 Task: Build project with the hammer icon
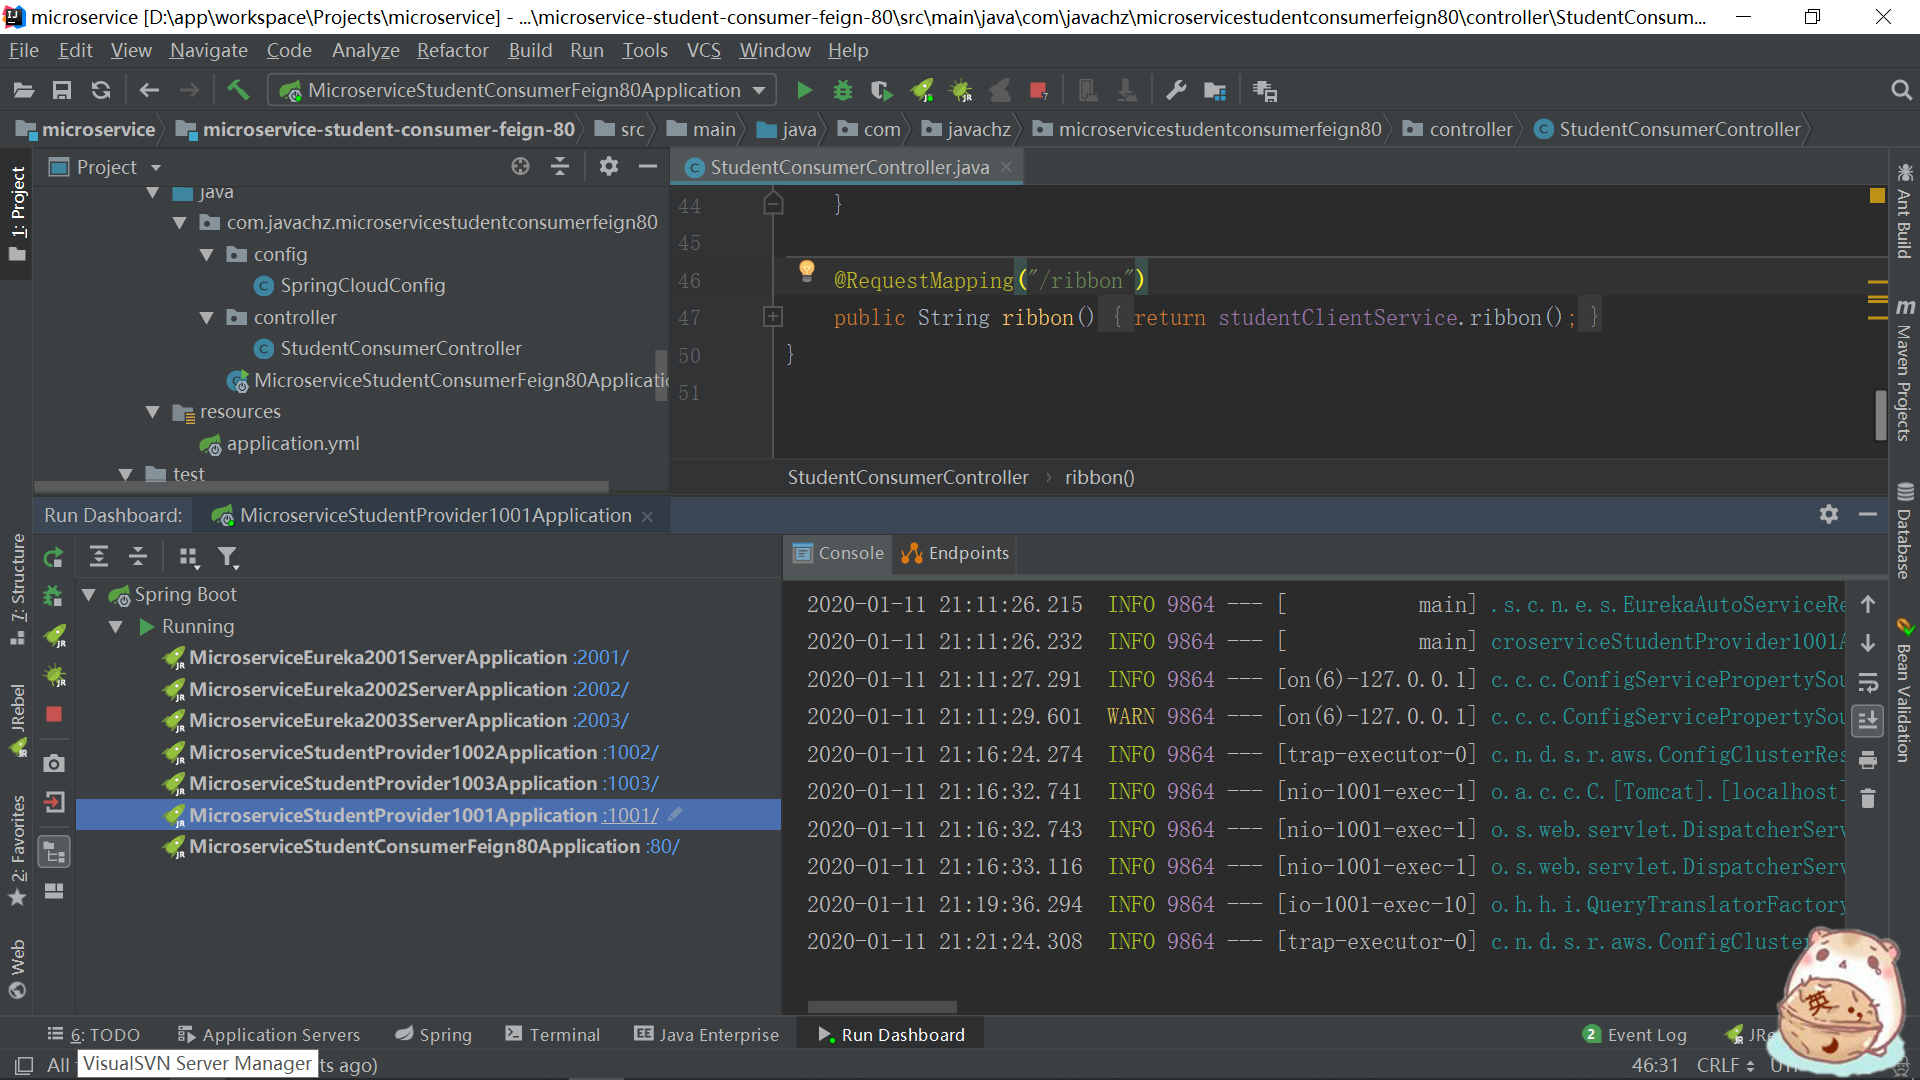pyautogui.click(x=238, y=90)
